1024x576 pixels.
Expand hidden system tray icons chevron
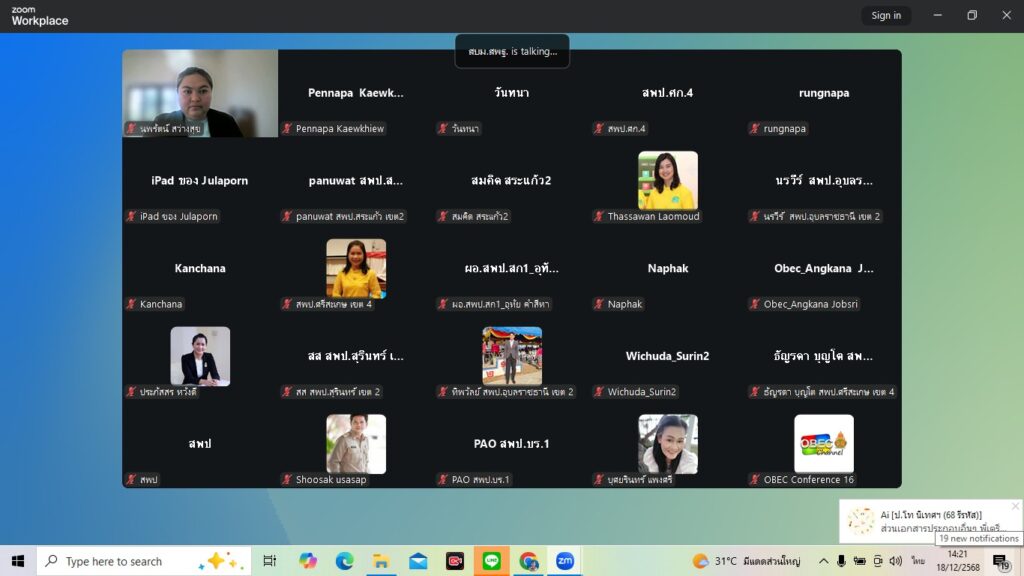click(x=823, y=561)
